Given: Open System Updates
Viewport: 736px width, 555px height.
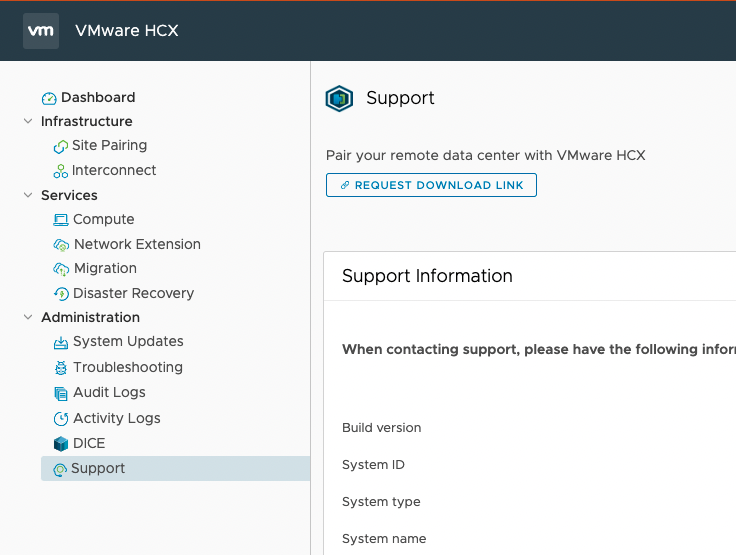Looking at the screenshot, I should 128,341.
